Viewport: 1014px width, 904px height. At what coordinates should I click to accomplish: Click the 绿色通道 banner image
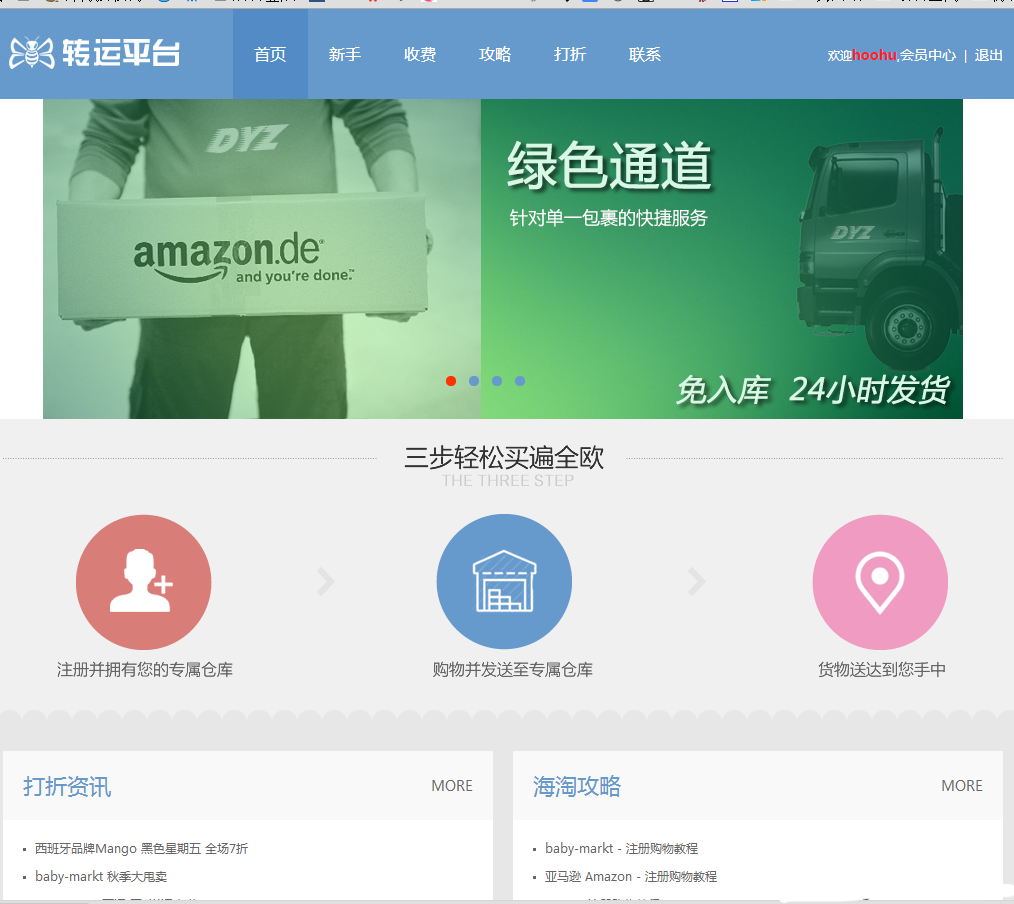click(502, 259)
